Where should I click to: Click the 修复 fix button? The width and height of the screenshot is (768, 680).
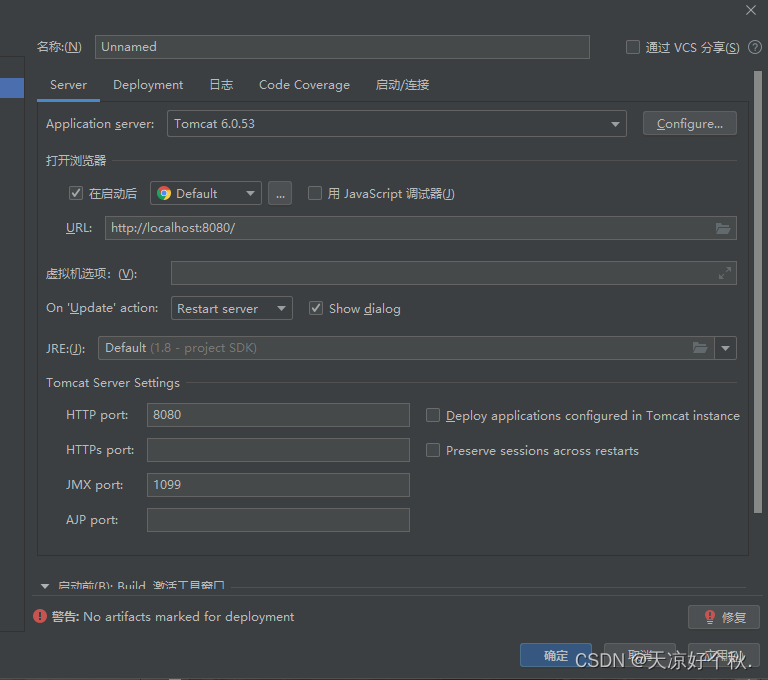tap(724, 617)
